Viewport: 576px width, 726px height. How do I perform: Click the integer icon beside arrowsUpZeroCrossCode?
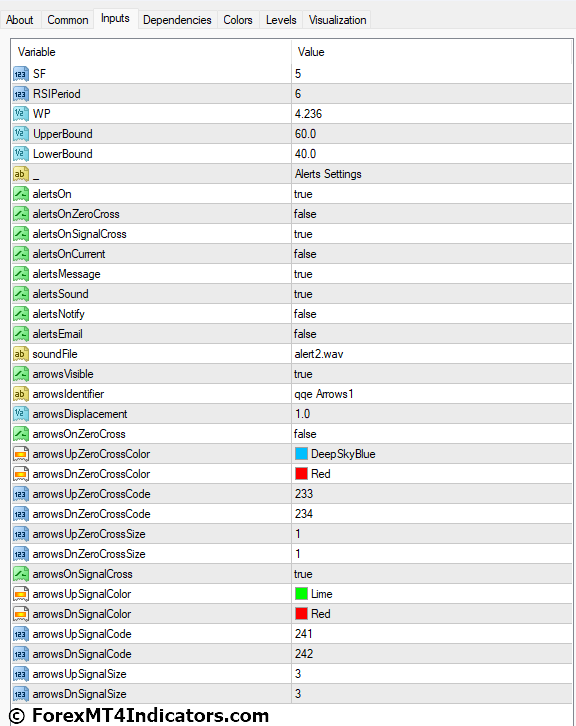pos(21,494)
